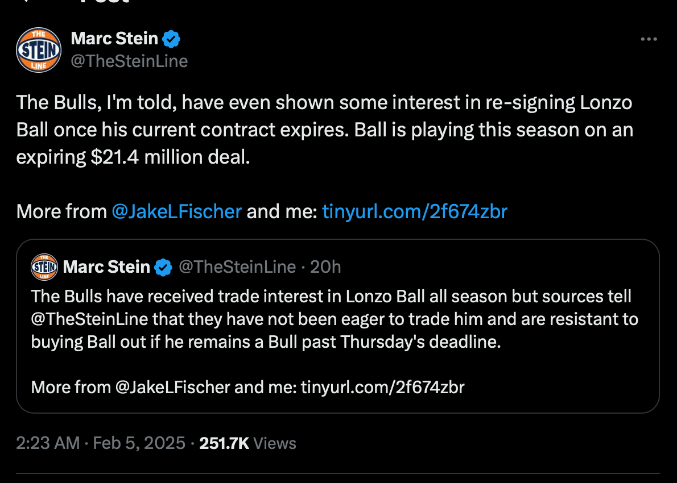Open the Marc Stein display name at top
677x483 pixels.
pos(115,39)
